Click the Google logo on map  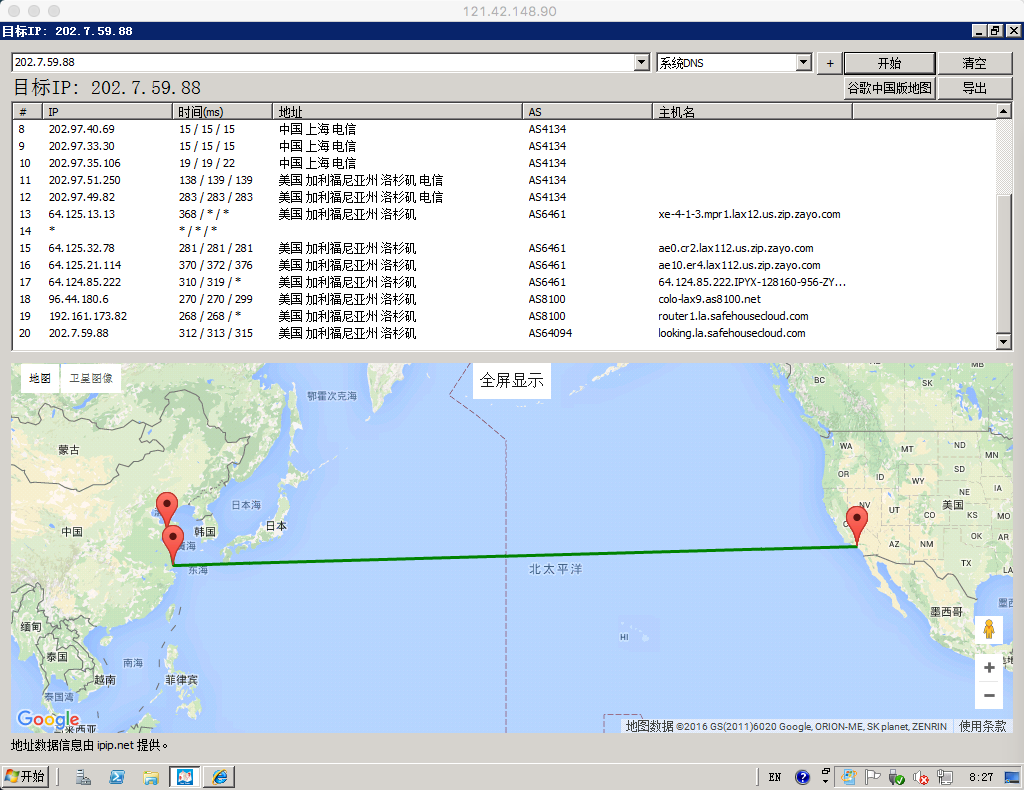(48, 719)
